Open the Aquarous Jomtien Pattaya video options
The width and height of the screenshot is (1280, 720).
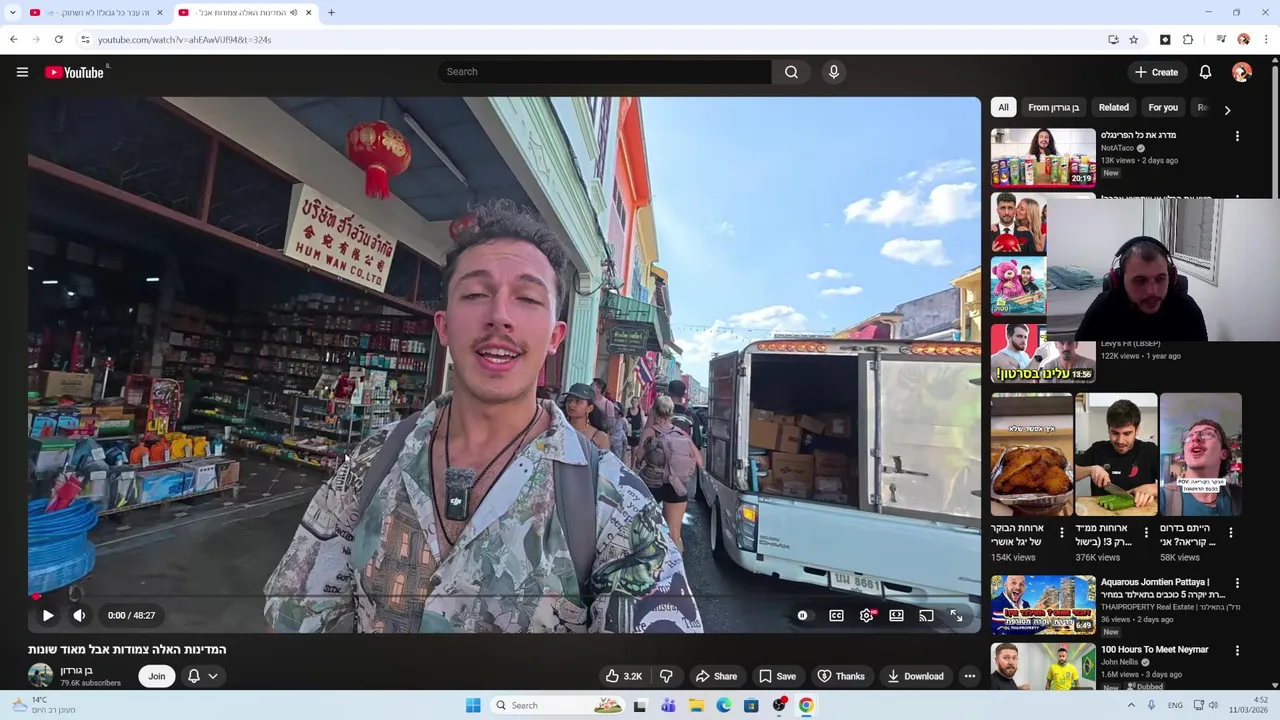[x=1237, y=583]
